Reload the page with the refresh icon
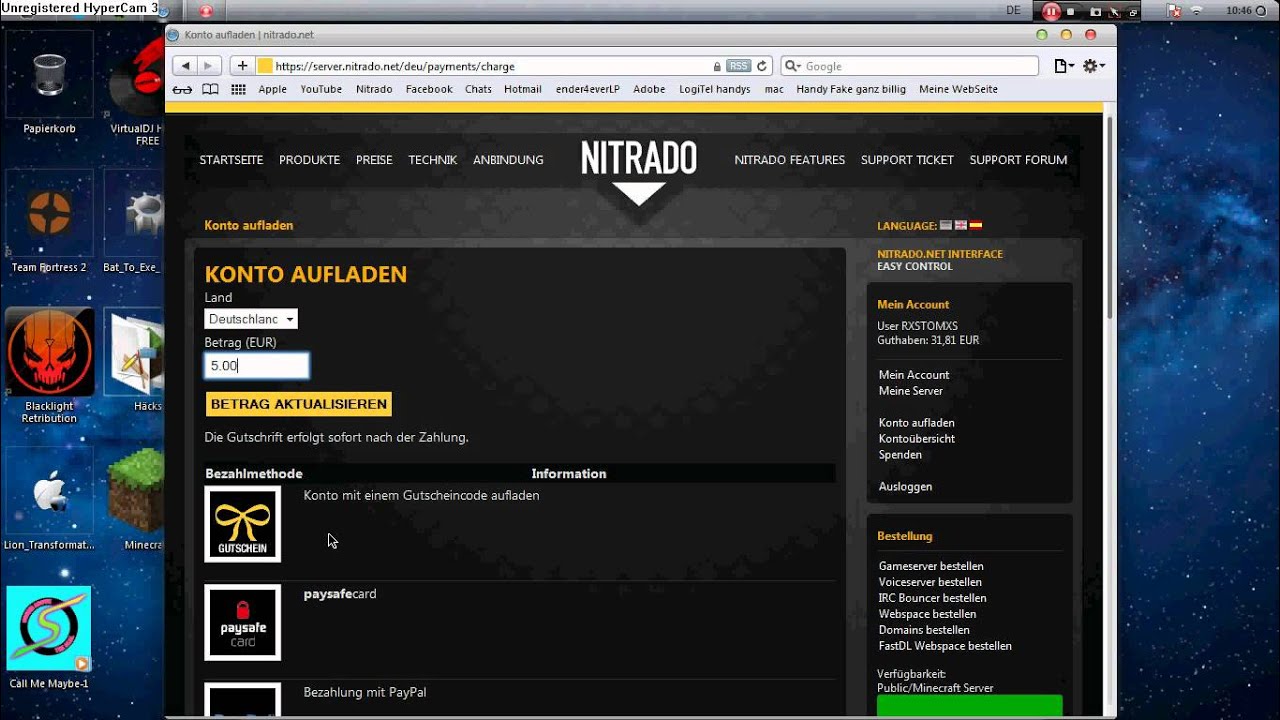 coord(761,66)
